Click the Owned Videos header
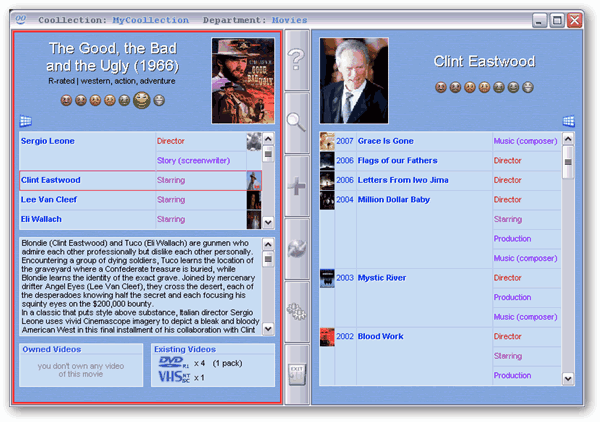 click(52, 349)
